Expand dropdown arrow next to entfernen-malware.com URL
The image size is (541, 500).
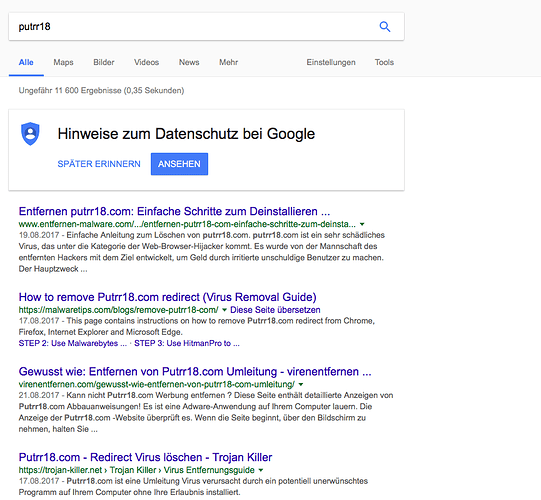click(x=362, y=224)
